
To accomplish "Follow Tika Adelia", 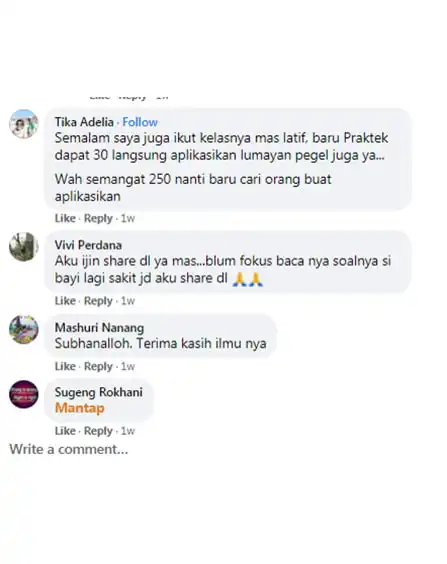I will coord(140,122).
